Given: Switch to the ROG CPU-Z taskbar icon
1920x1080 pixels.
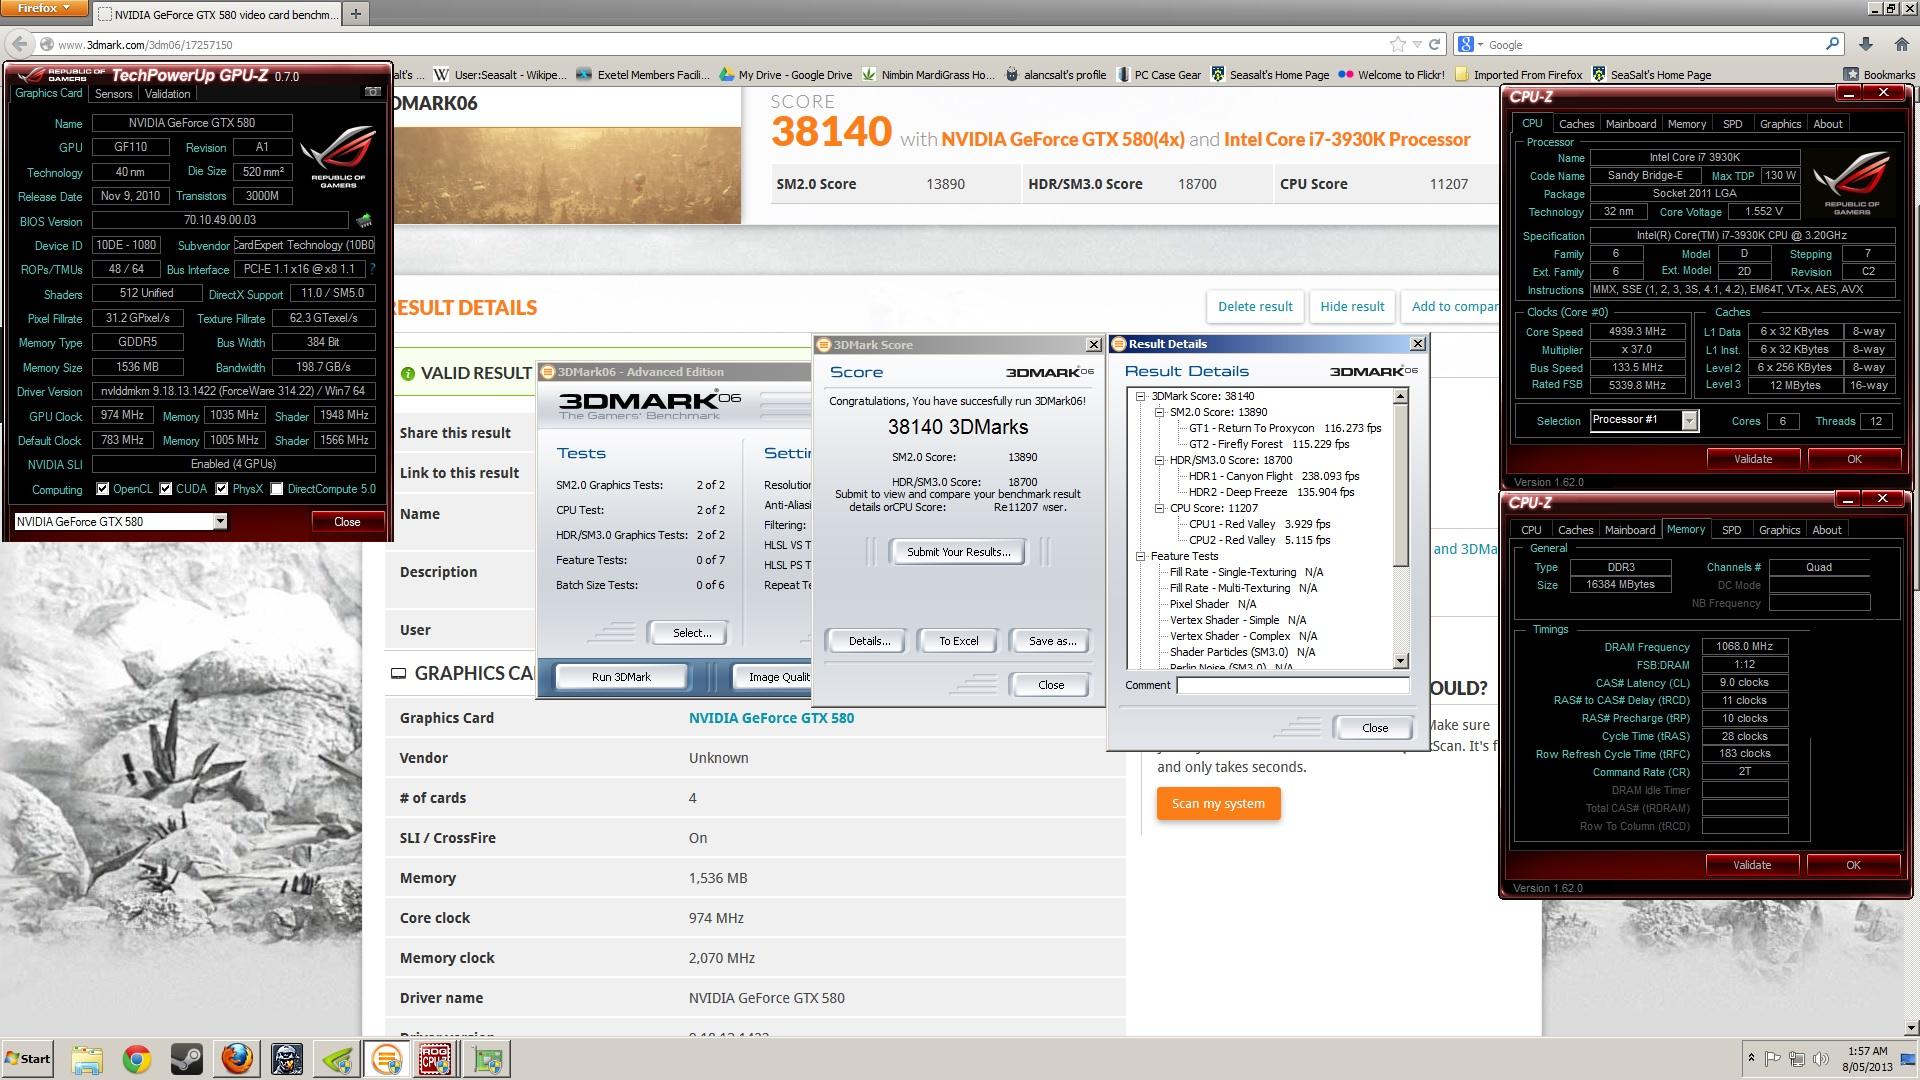Looking at the screenshot, I should [435, 1059].
